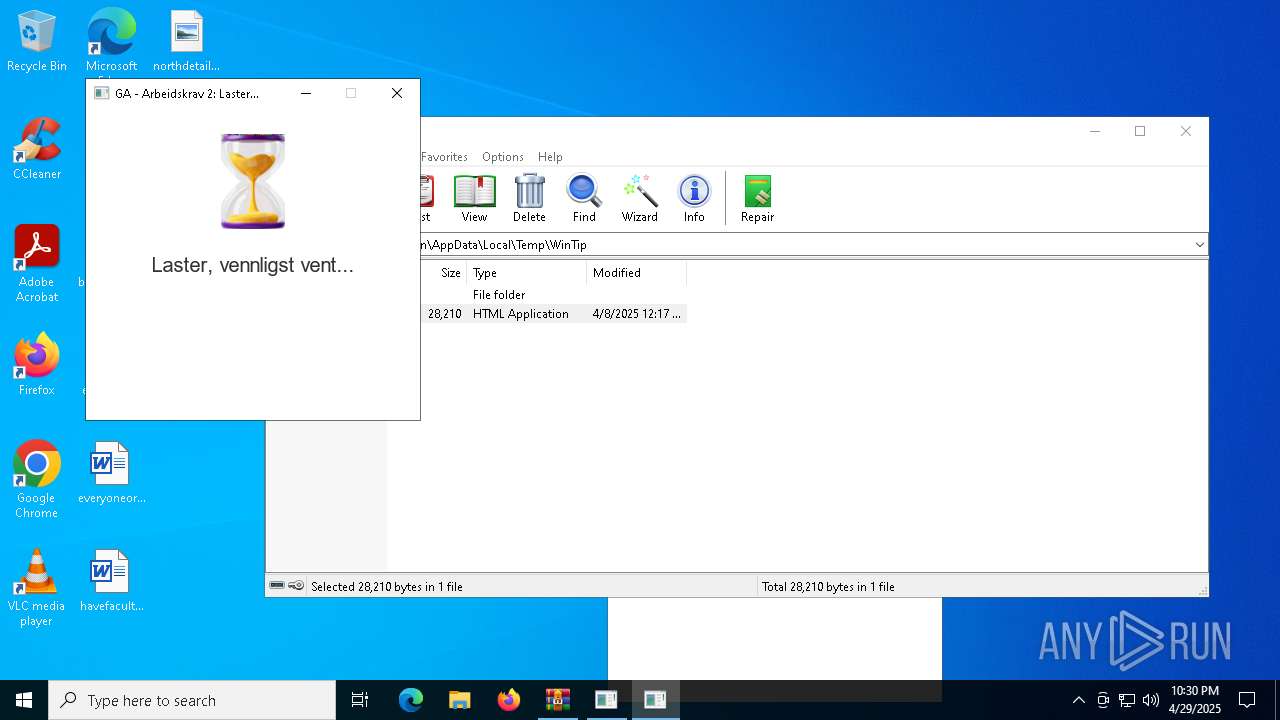Open the Find tool in WinRAR
Image resolution: width=1280 pixels, height=720 pixels.
tap(584, 198)
